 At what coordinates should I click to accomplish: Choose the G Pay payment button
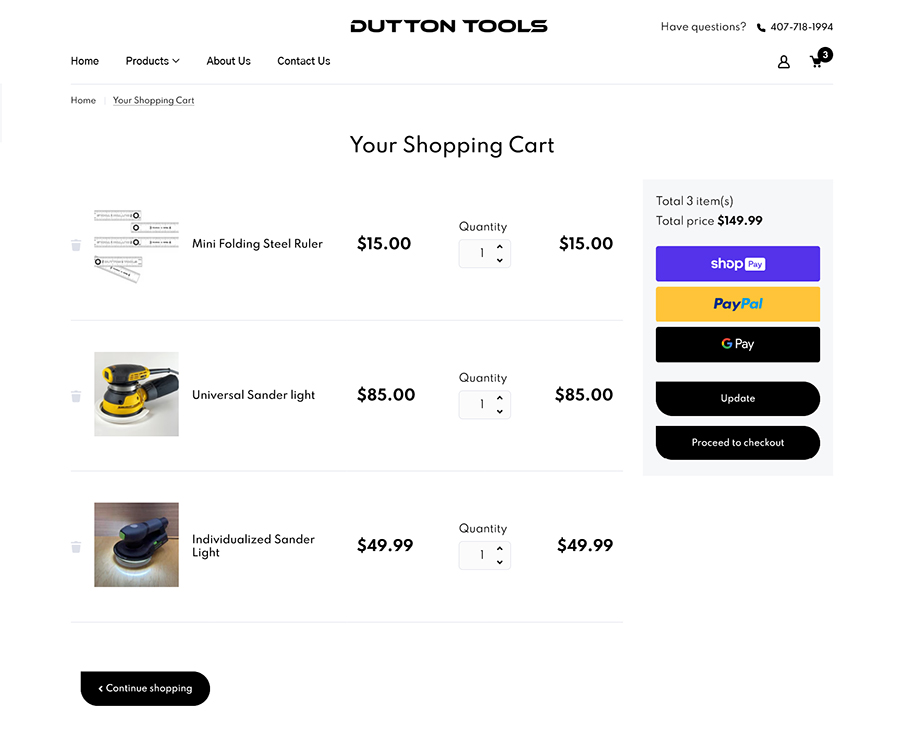[x=737, y=344]
